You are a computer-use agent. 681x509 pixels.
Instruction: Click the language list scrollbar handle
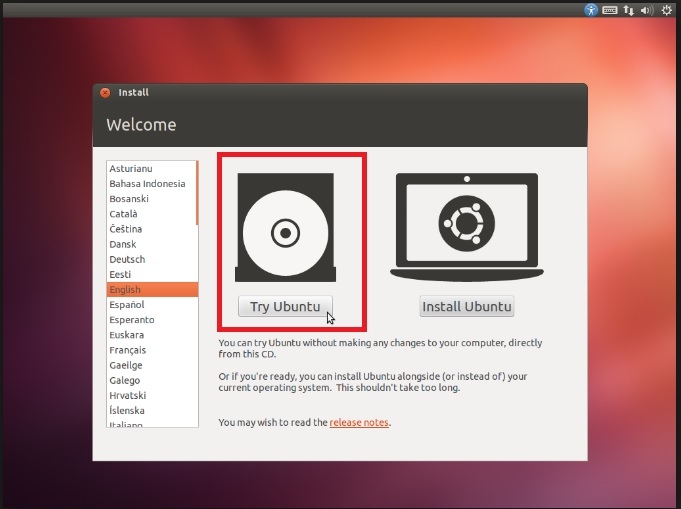click(x=197, y=193)
